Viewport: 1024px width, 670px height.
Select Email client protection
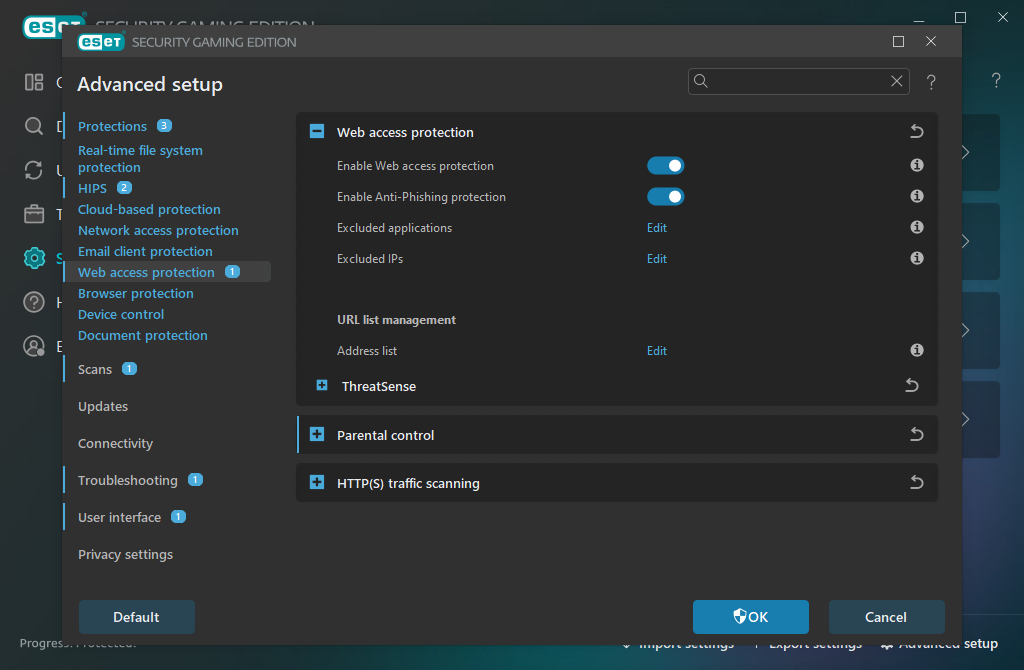click(x=145, y=251)
